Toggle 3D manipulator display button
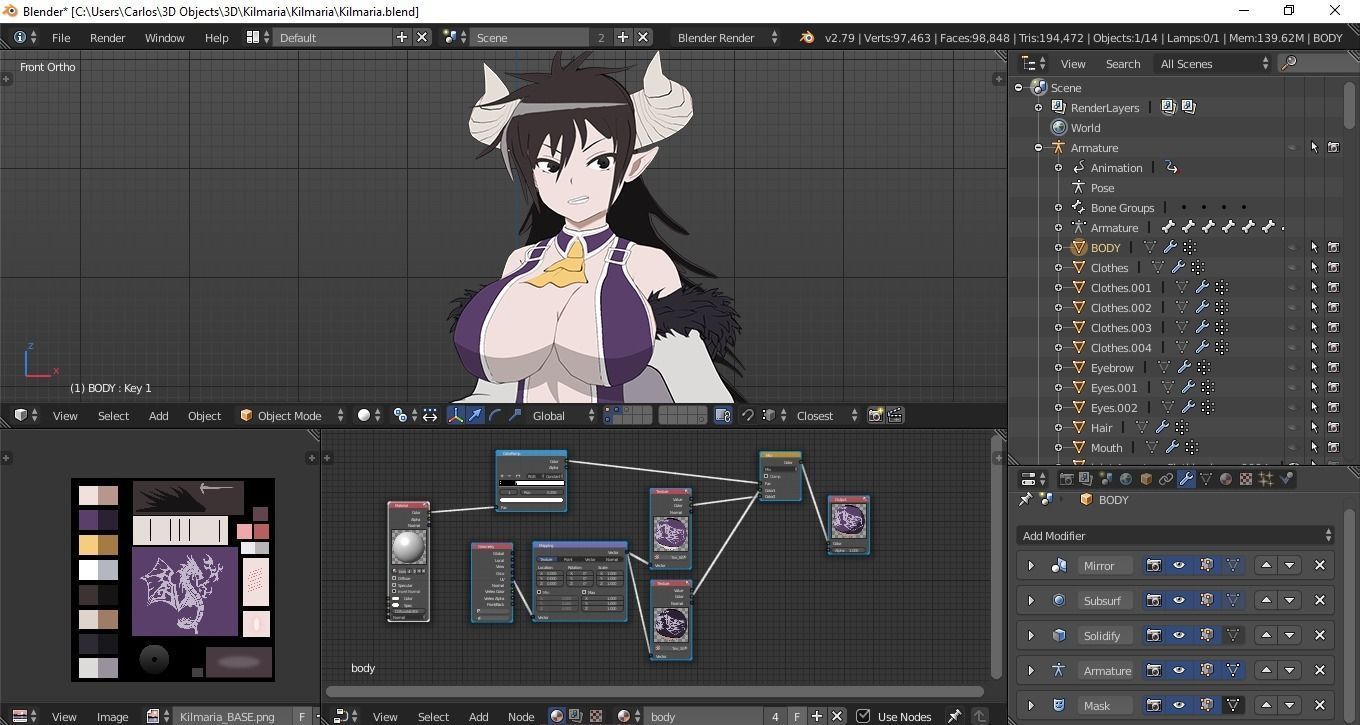 pyautogui.click(x=455, y=416)
